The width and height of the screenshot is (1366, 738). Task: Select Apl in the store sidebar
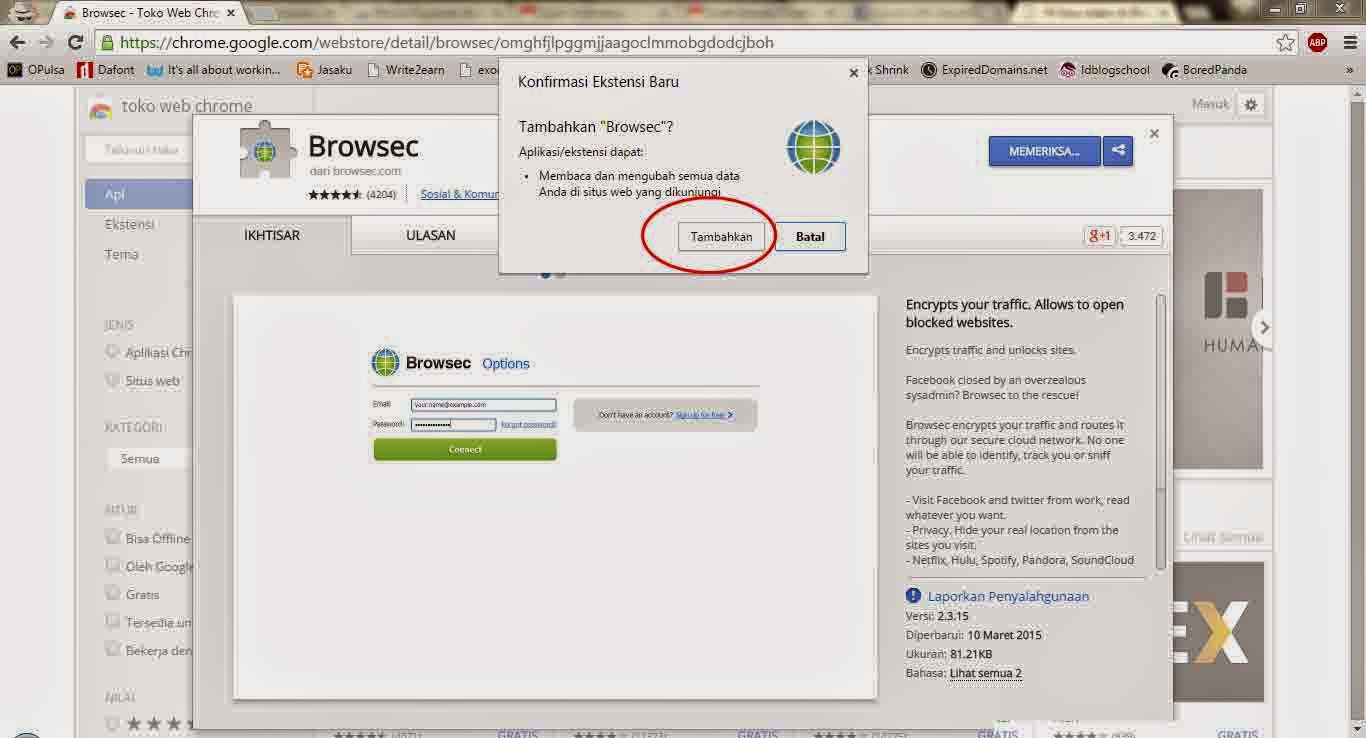click(x=139, y=194)
